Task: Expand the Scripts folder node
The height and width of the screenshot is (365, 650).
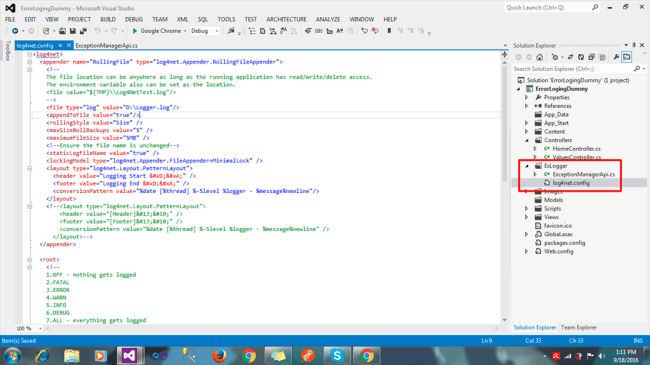Action: point(527,209)
